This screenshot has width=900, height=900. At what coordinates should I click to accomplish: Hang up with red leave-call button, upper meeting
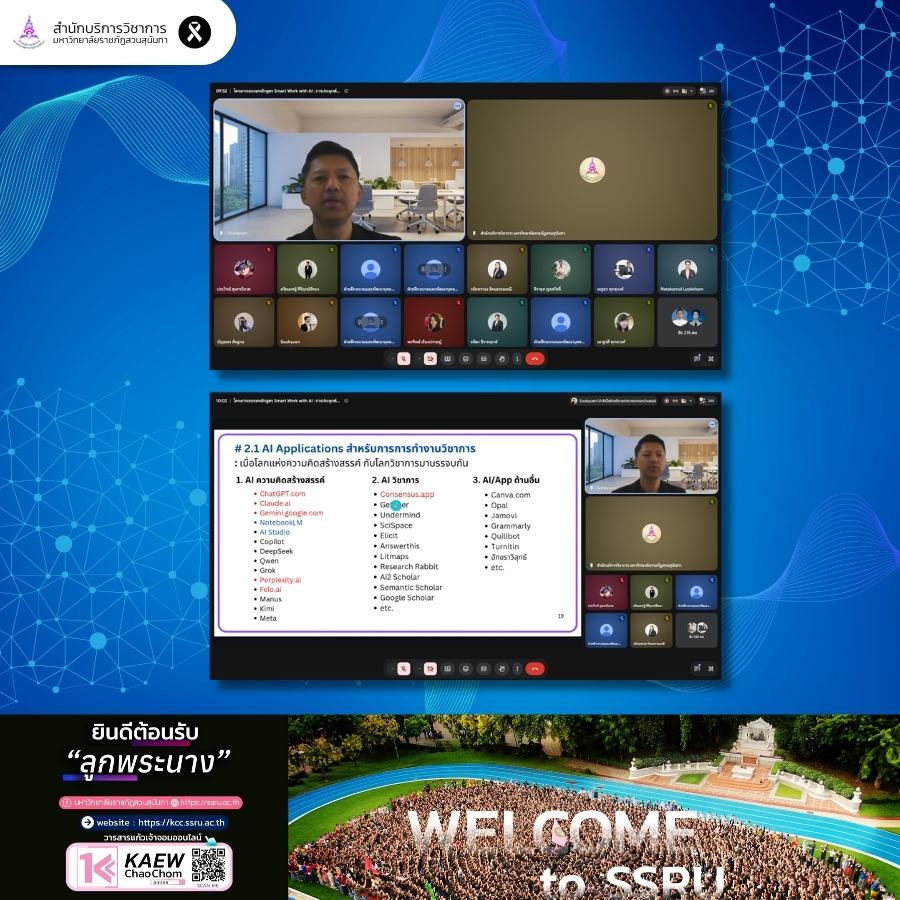point(535,359)
